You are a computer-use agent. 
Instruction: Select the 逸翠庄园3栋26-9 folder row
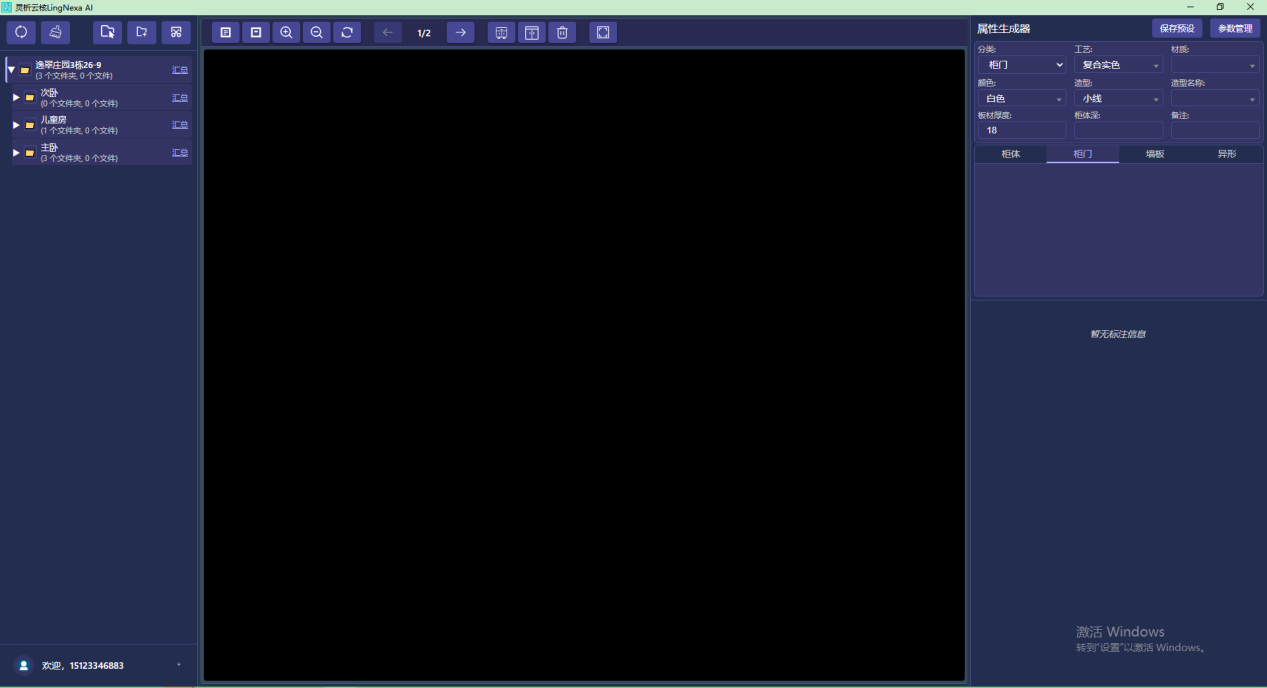[98, 70]
